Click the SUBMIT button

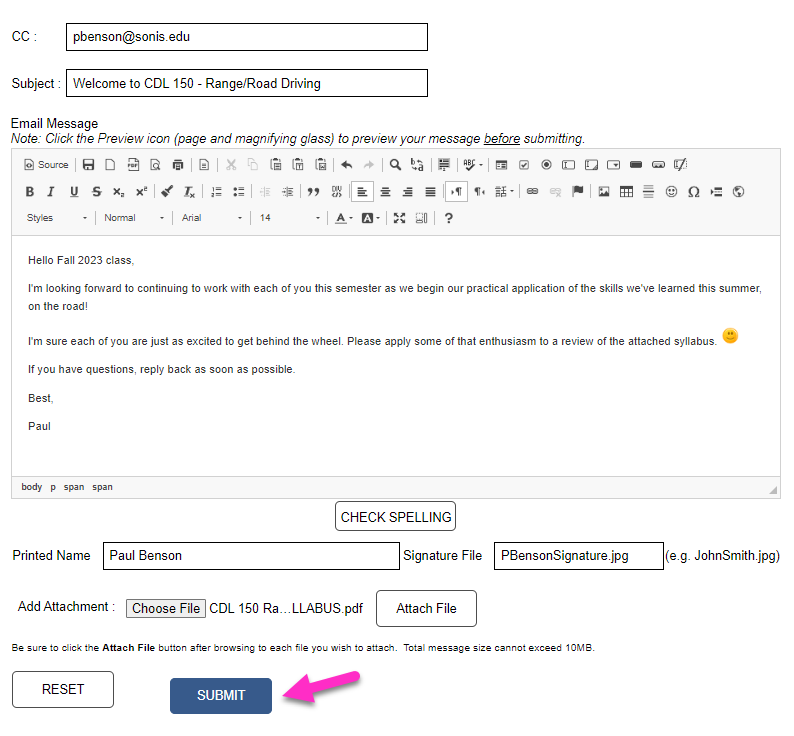tap(221, 695)
